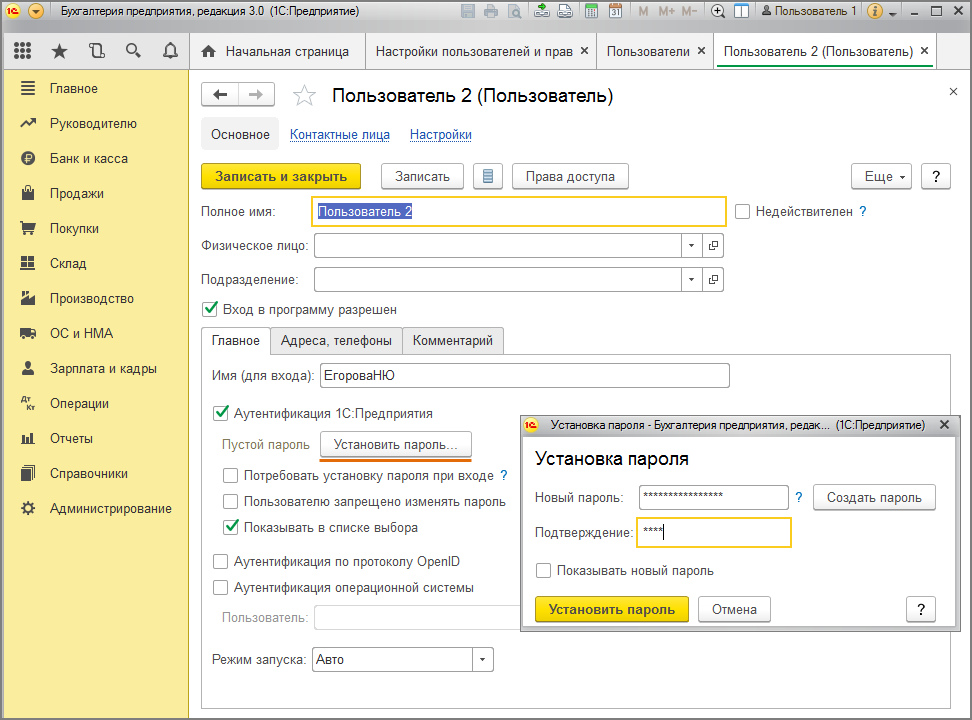Toggle the Вход в программу разрешен checkbox

pos(210,309)
